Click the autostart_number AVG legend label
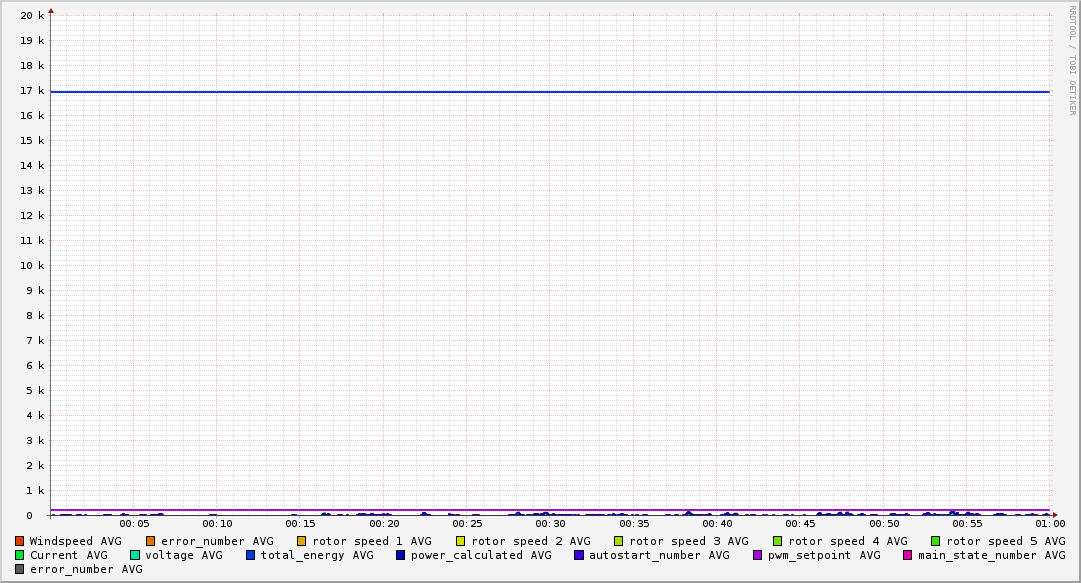Image resolution: width=1081 pixels, height=583 pixels. pos(659,555)
